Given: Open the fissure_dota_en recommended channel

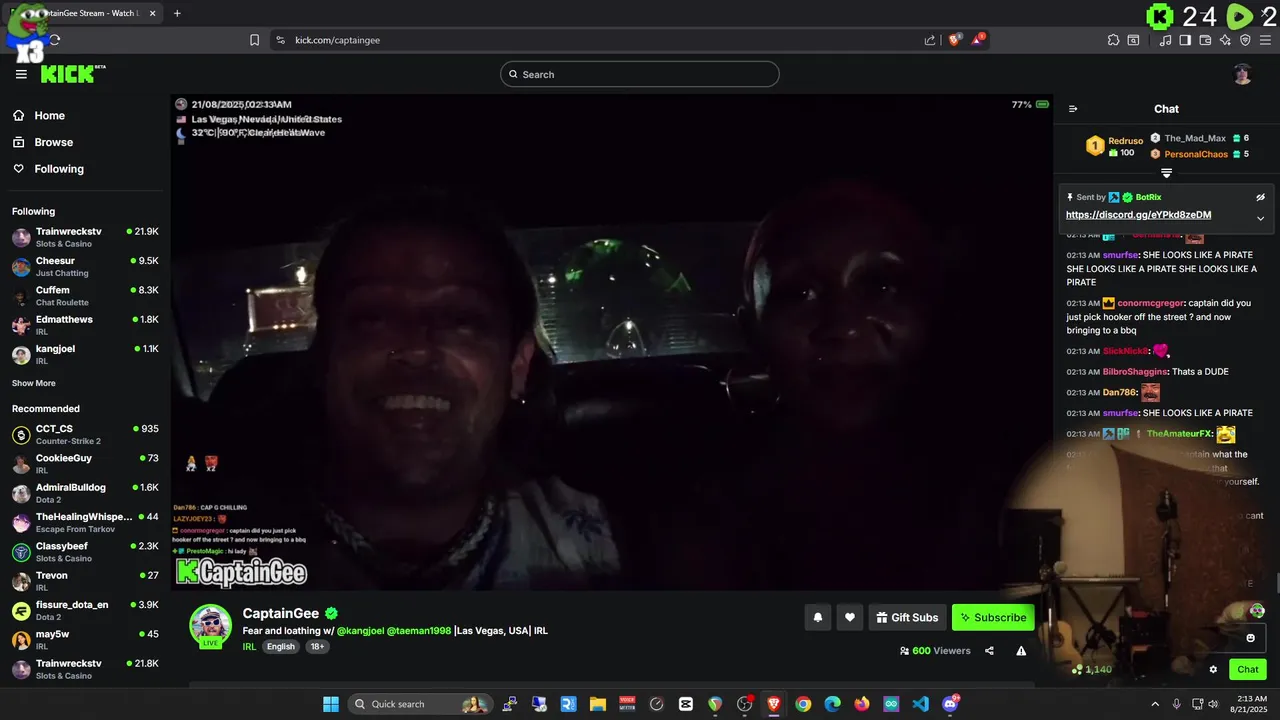Looking at the screenshot, I should [x=85, y=610].
